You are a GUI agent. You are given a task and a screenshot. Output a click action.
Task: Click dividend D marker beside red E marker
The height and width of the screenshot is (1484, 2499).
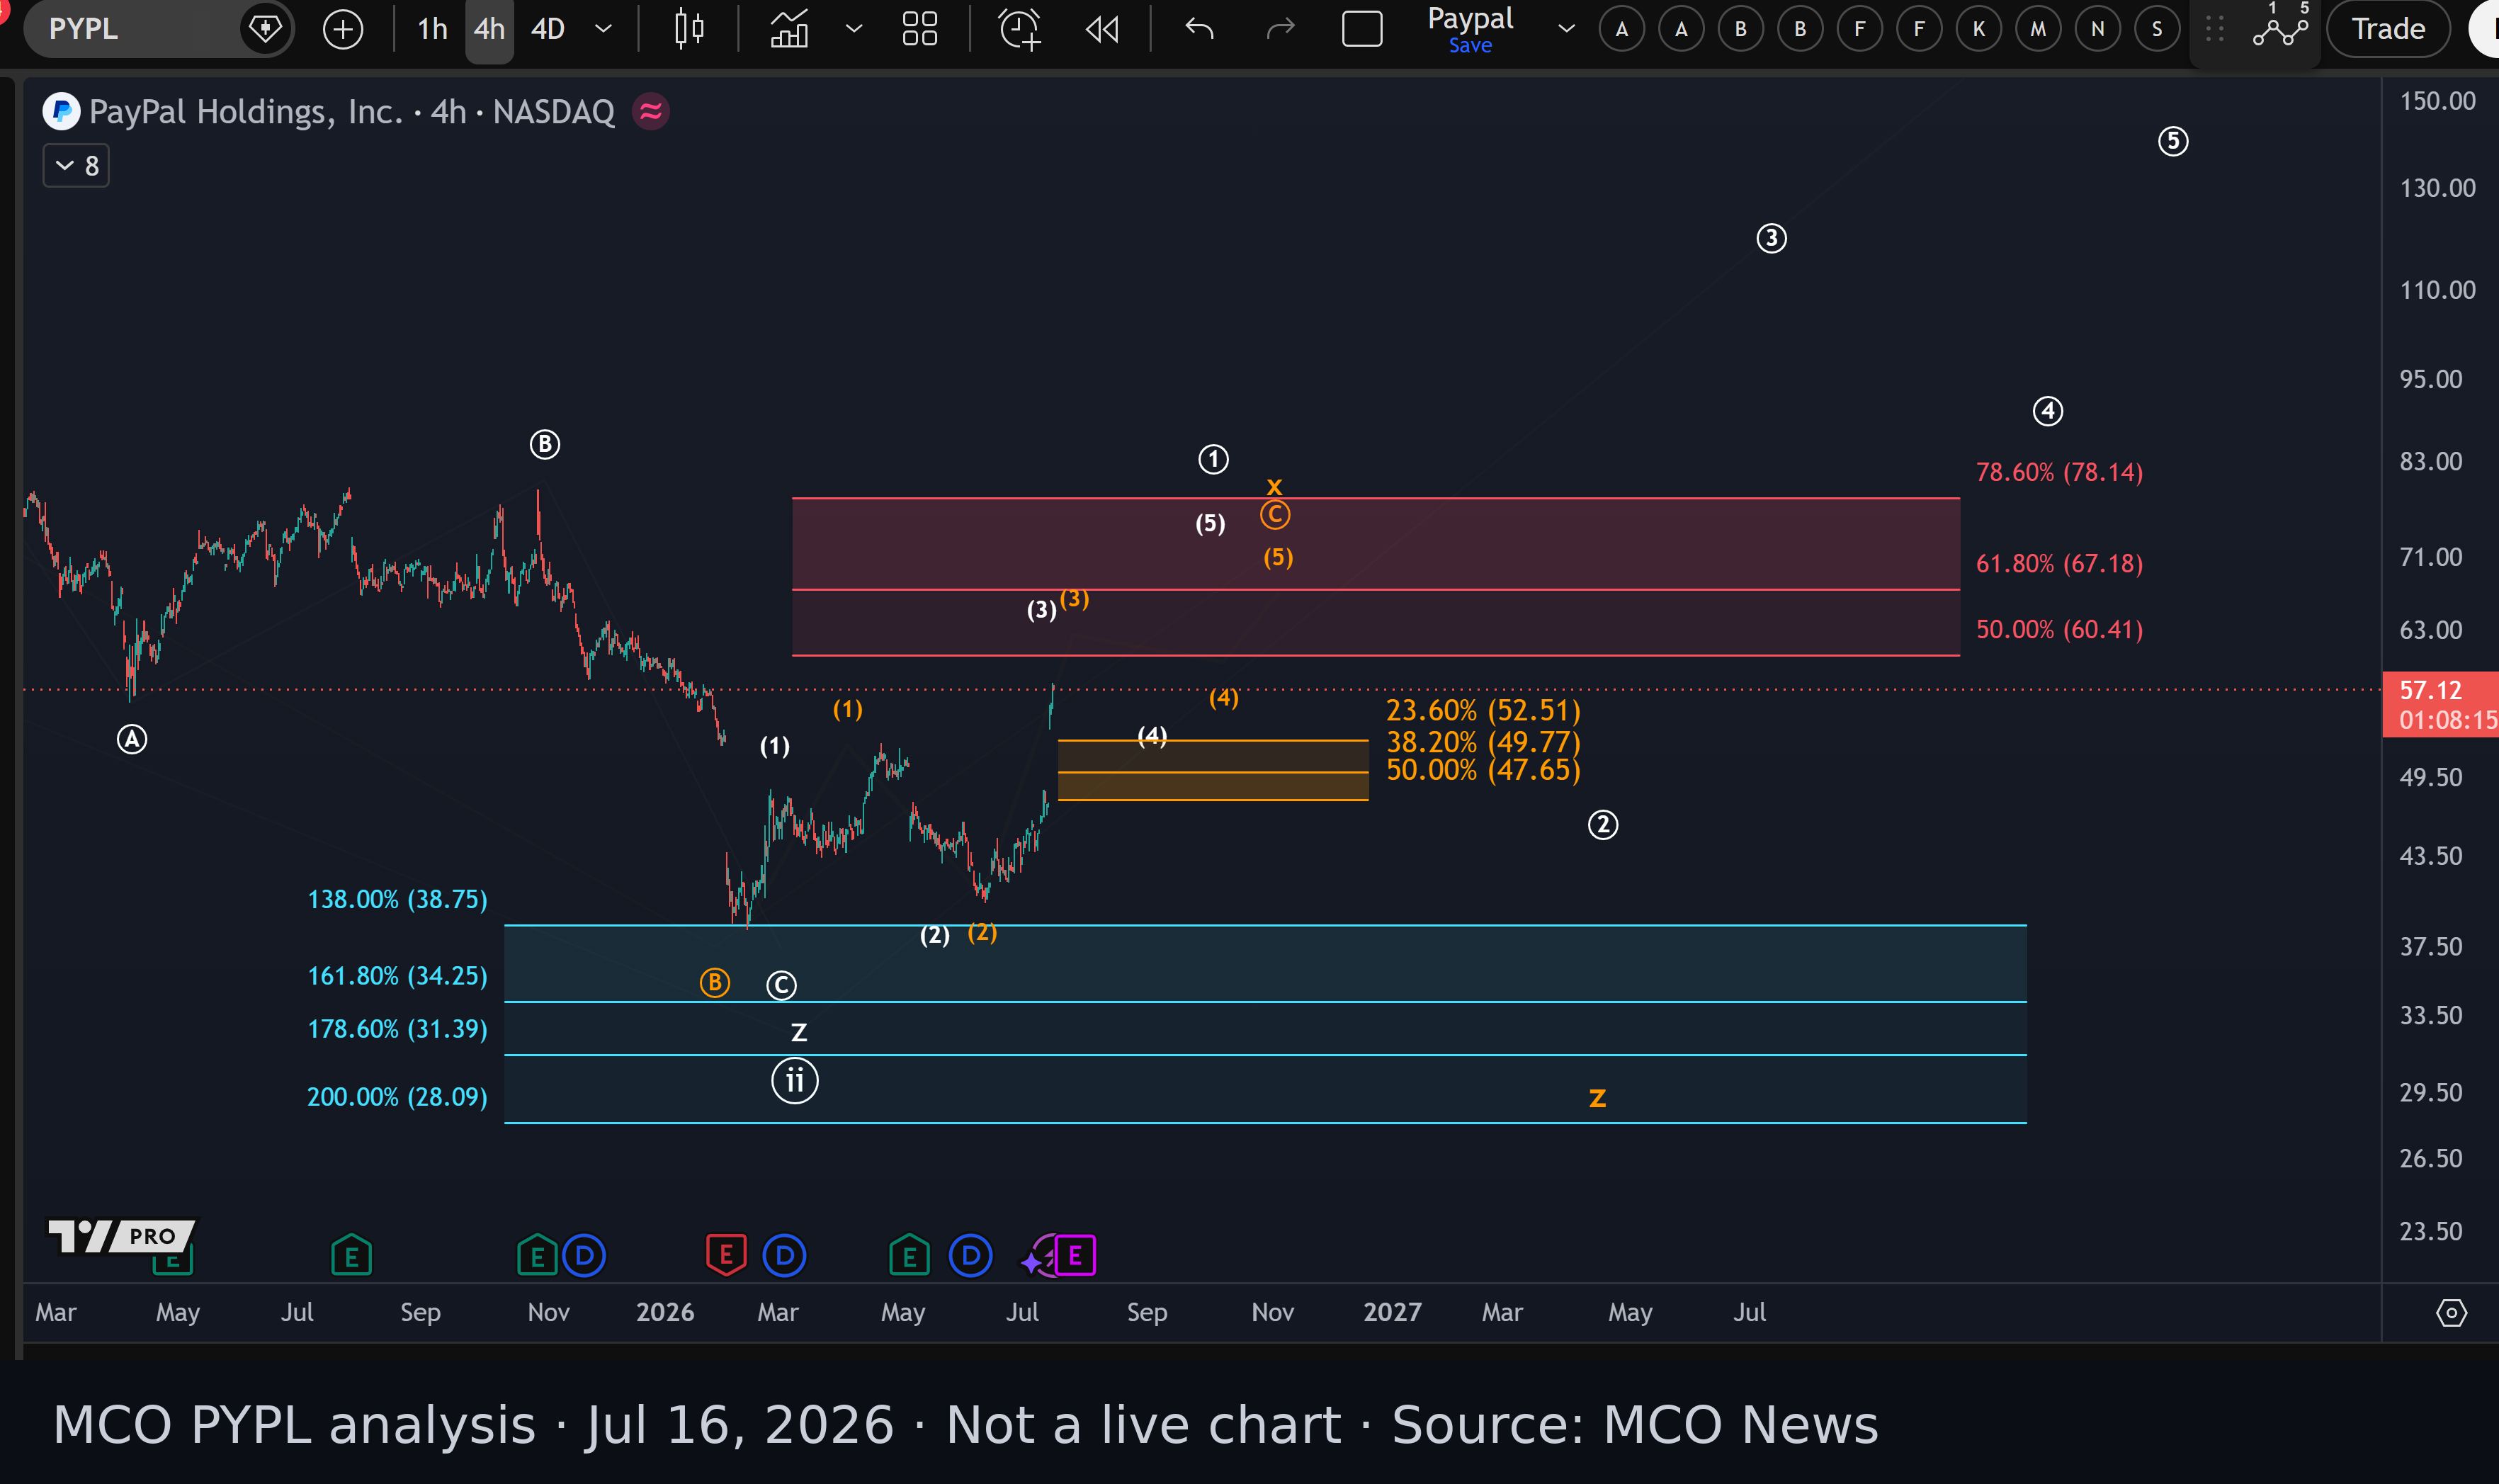784,1255
